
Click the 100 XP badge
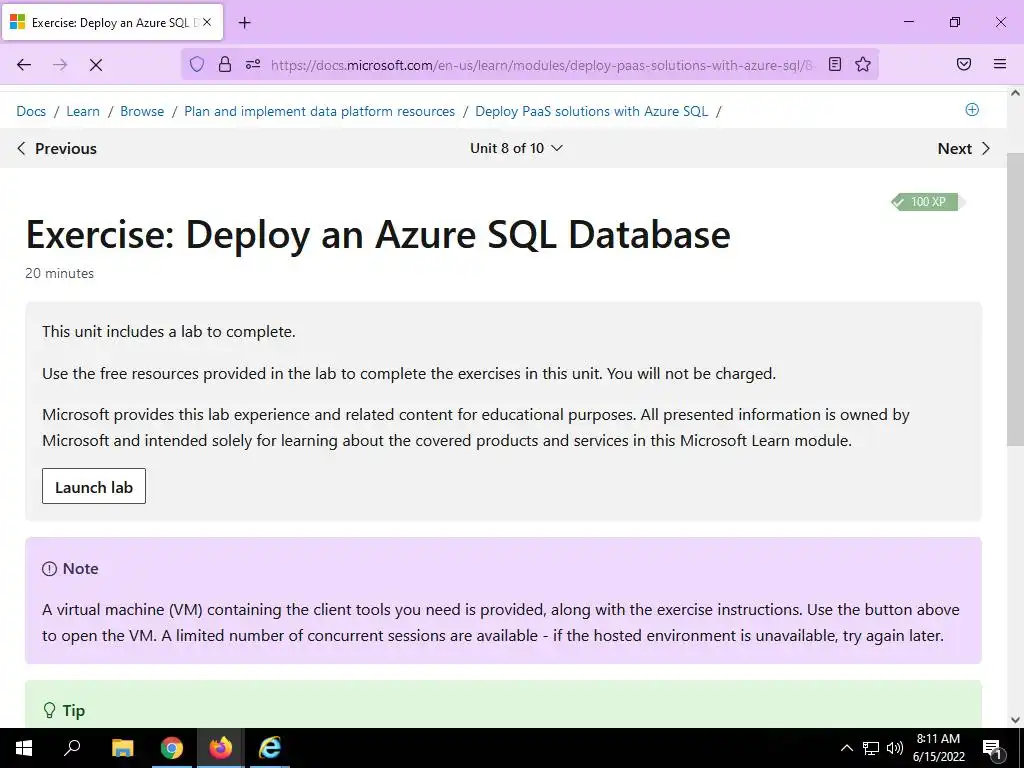point(927,202)
